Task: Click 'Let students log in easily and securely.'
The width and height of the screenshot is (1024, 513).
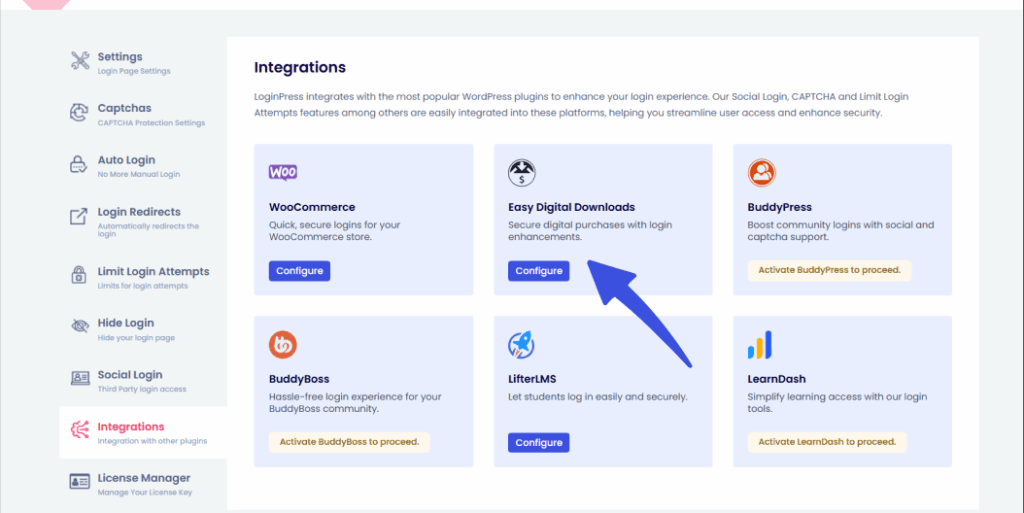Action: [x=598, y=397]
